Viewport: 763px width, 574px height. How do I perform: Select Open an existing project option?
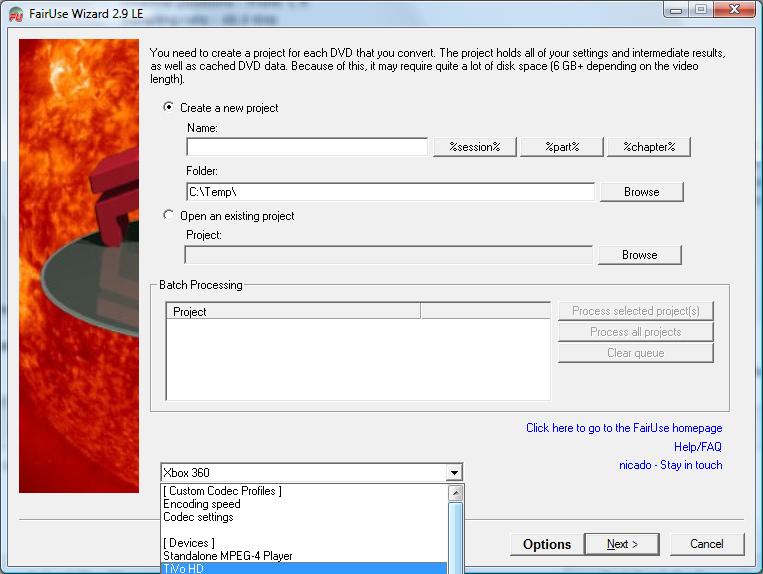[x=168, y=215]
